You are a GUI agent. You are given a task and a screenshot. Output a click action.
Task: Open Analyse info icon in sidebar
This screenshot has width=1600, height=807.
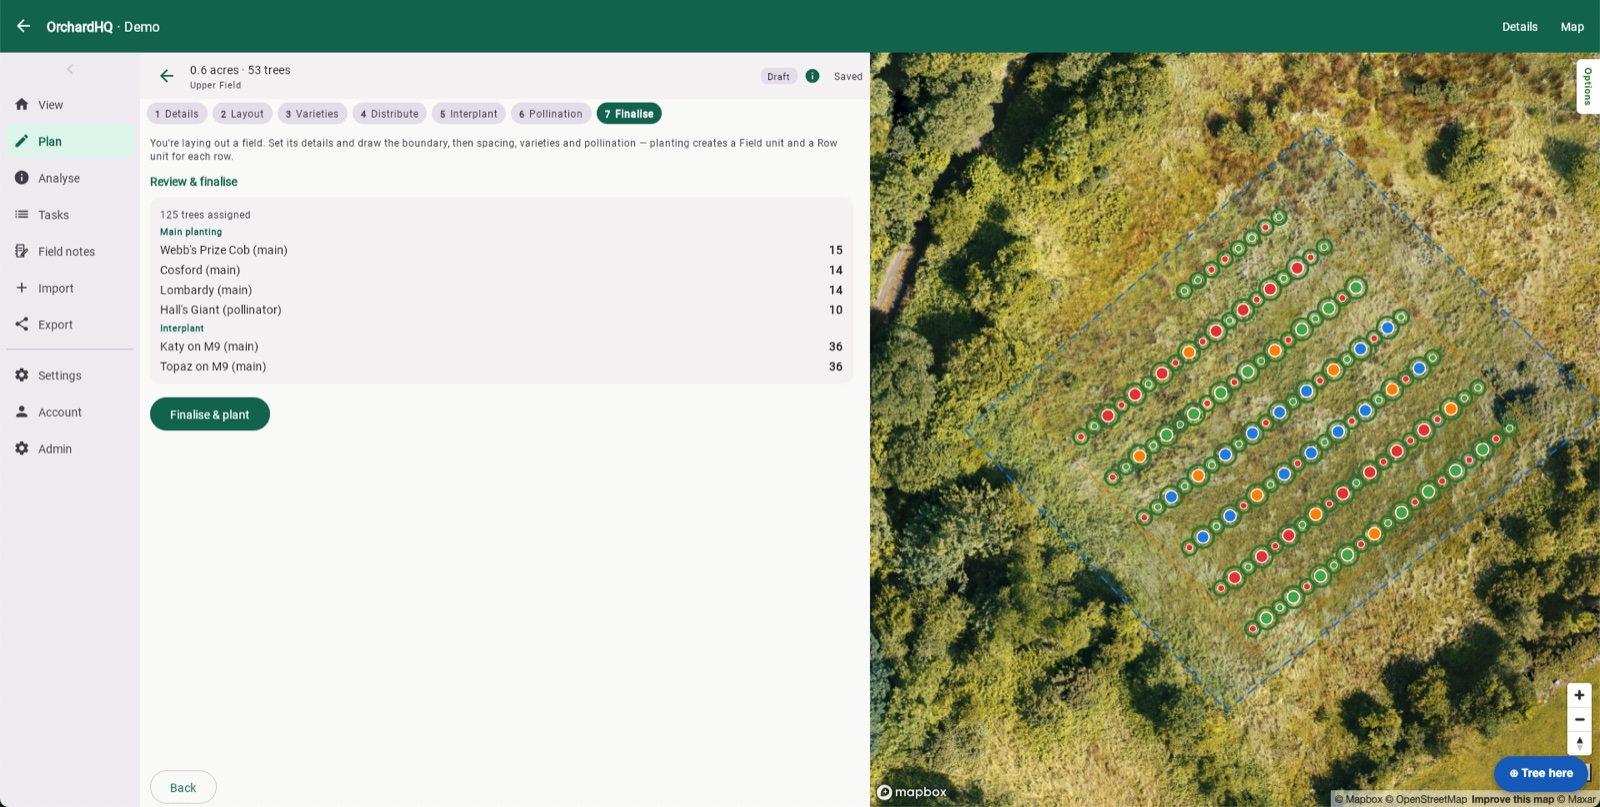click(x=22, y=178)
